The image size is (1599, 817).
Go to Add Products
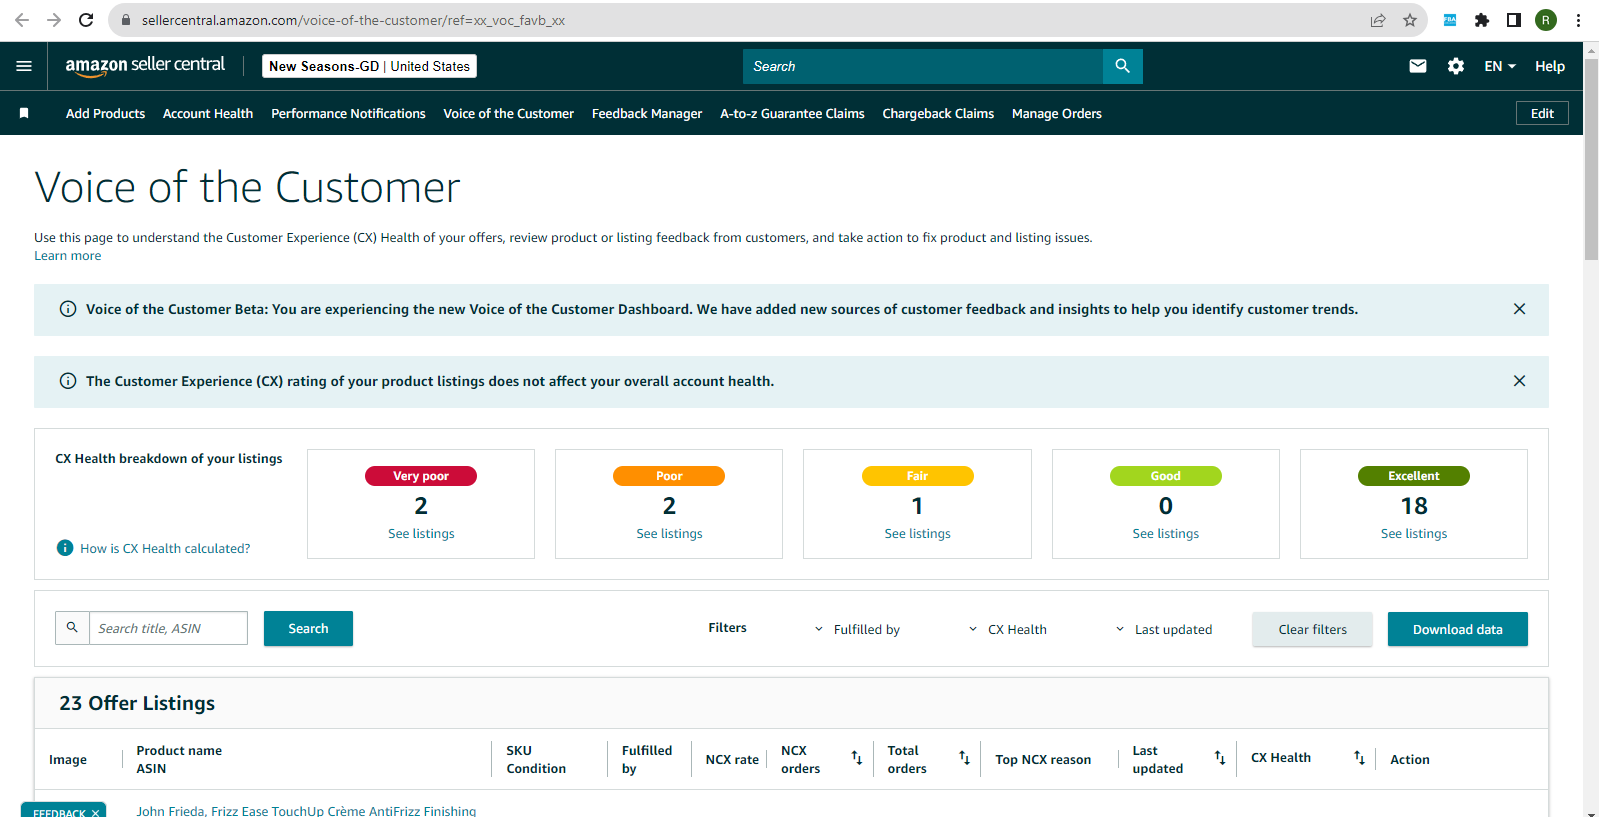click(105, 113)
